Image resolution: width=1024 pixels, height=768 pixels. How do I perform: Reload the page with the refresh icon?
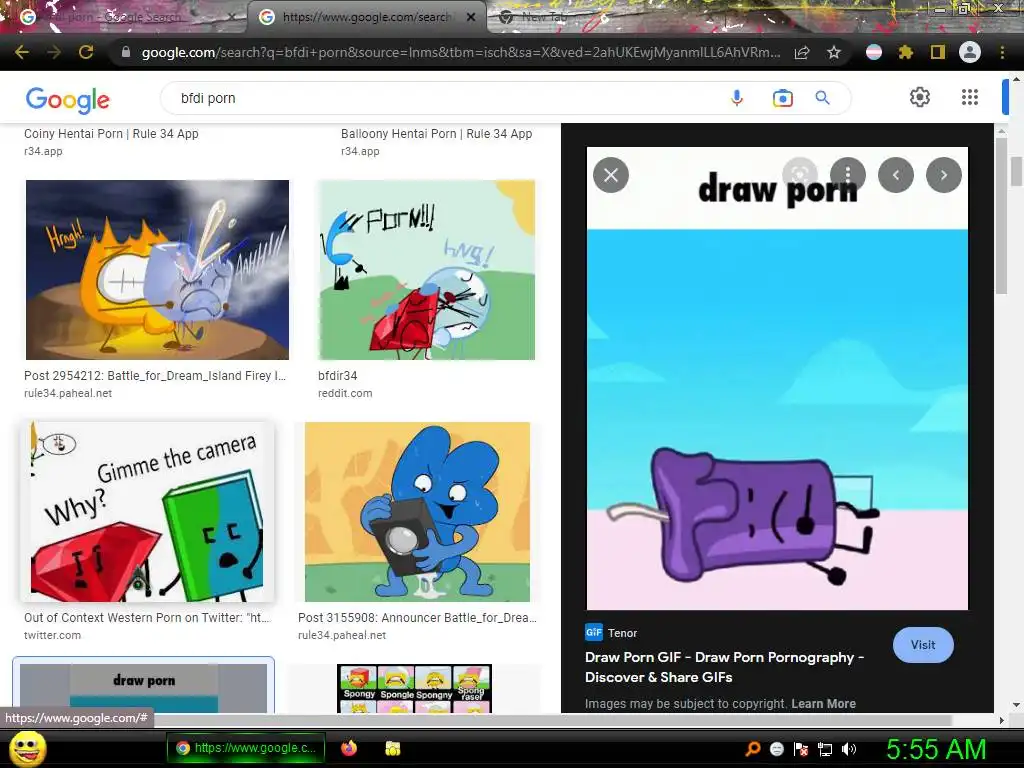click(x=86, y=52)
